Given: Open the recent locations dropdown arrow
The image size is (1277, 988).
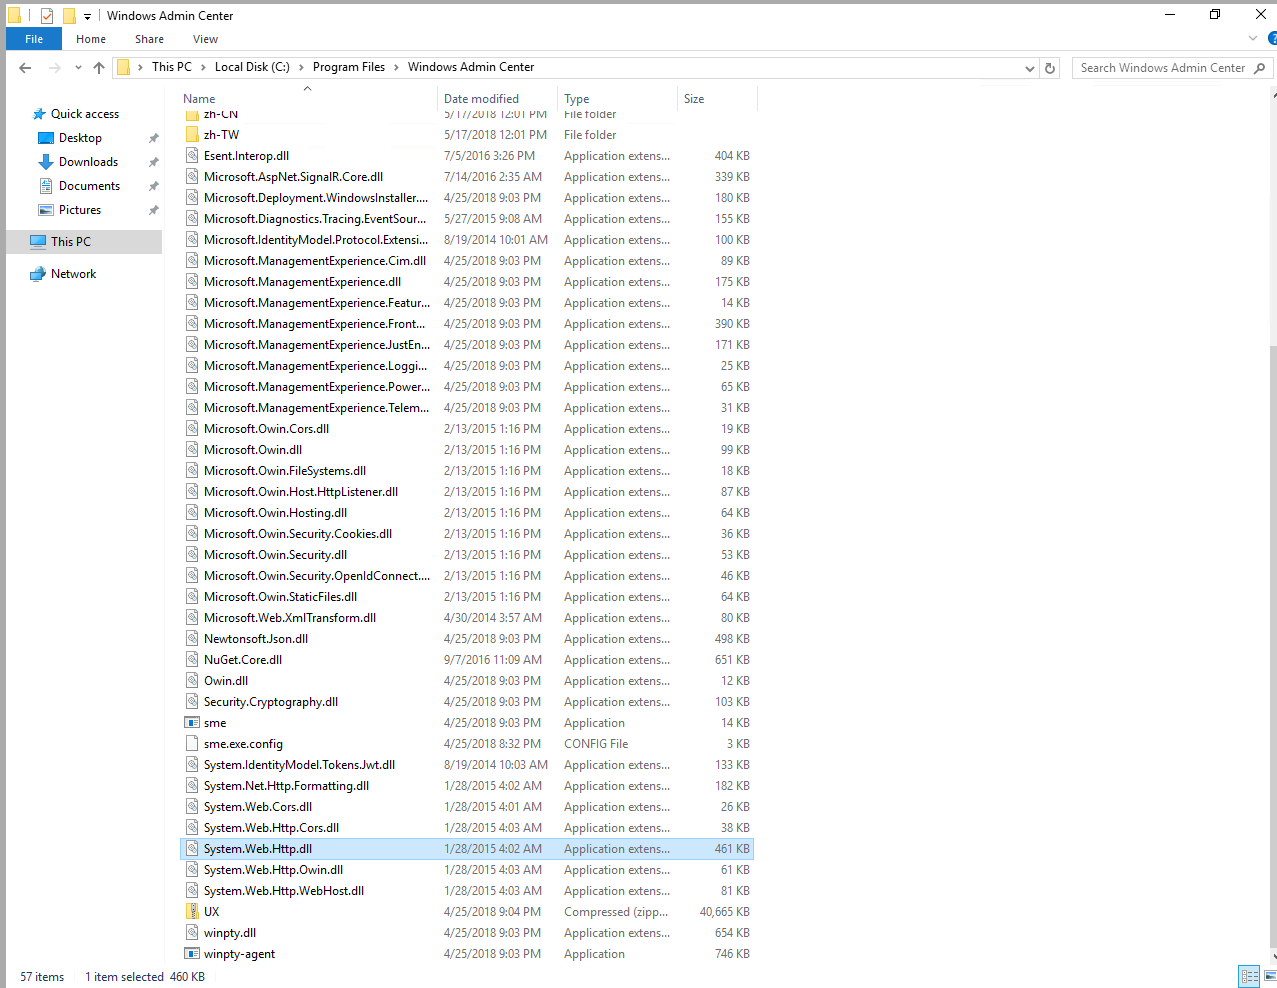Looking at the screenshot, I should click(78, 68).
